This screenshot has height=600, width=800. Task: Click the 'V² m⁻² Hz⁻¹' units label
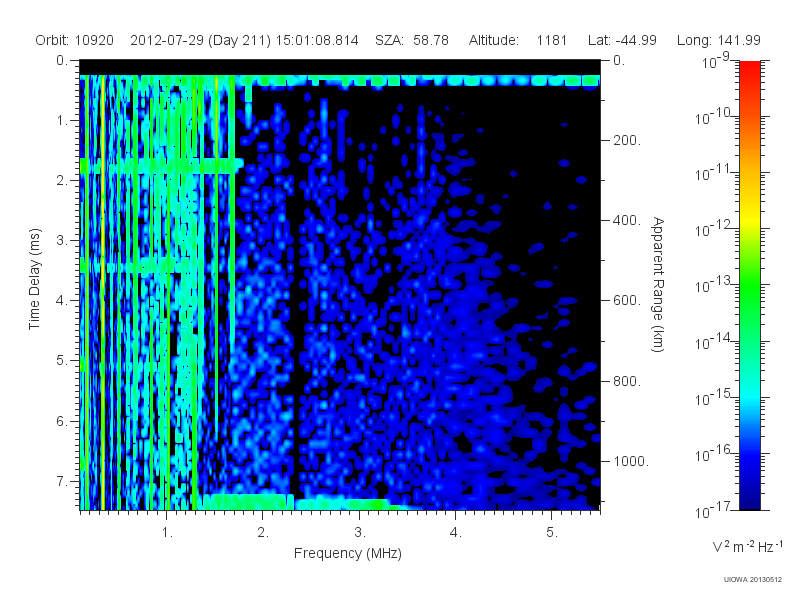(x=747, y=546)
